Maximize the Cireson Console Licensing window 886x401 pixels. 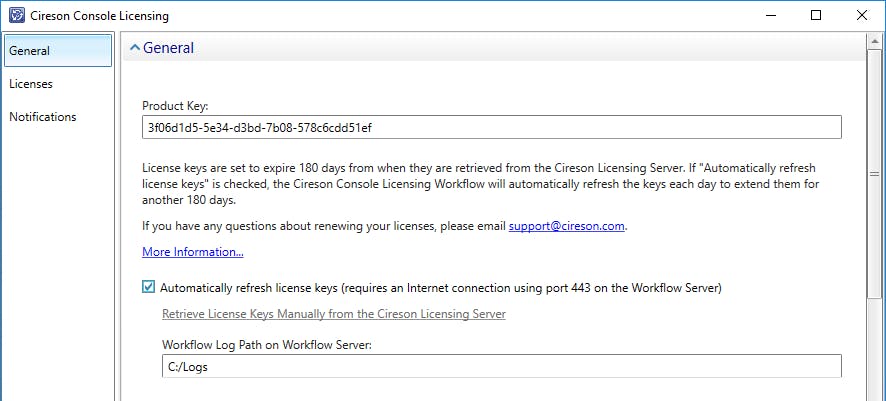pyautogui.click(x=816, y=16)
